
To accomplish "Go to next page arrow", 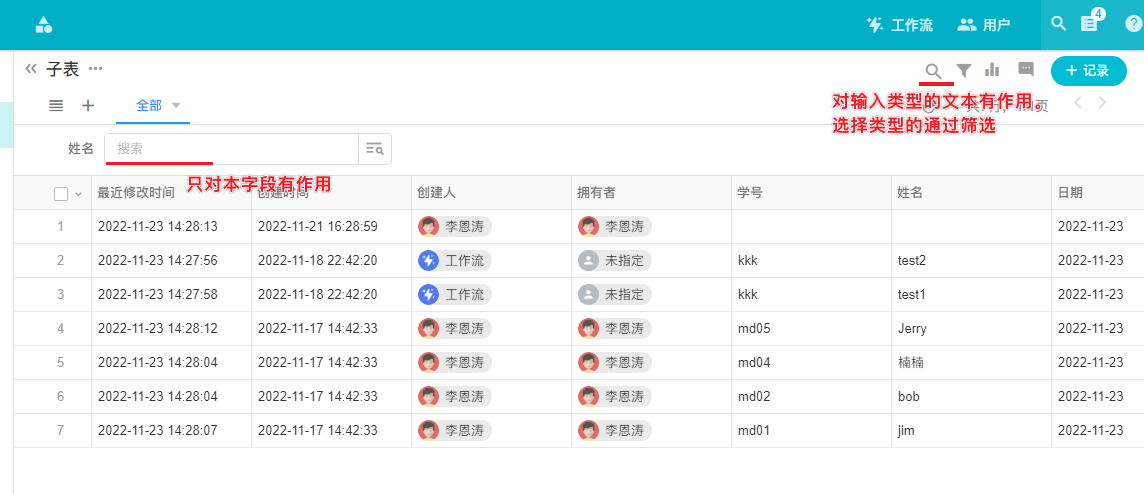I will (1102, 103).
